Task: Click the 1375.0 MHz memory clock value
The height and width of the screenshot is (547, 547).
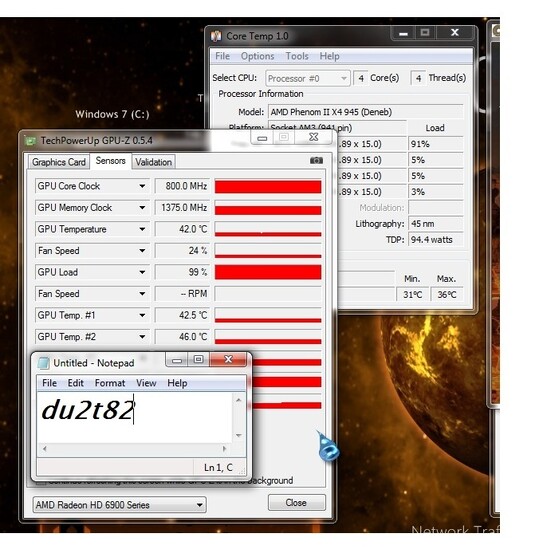Action: click(x=182, y=208)
